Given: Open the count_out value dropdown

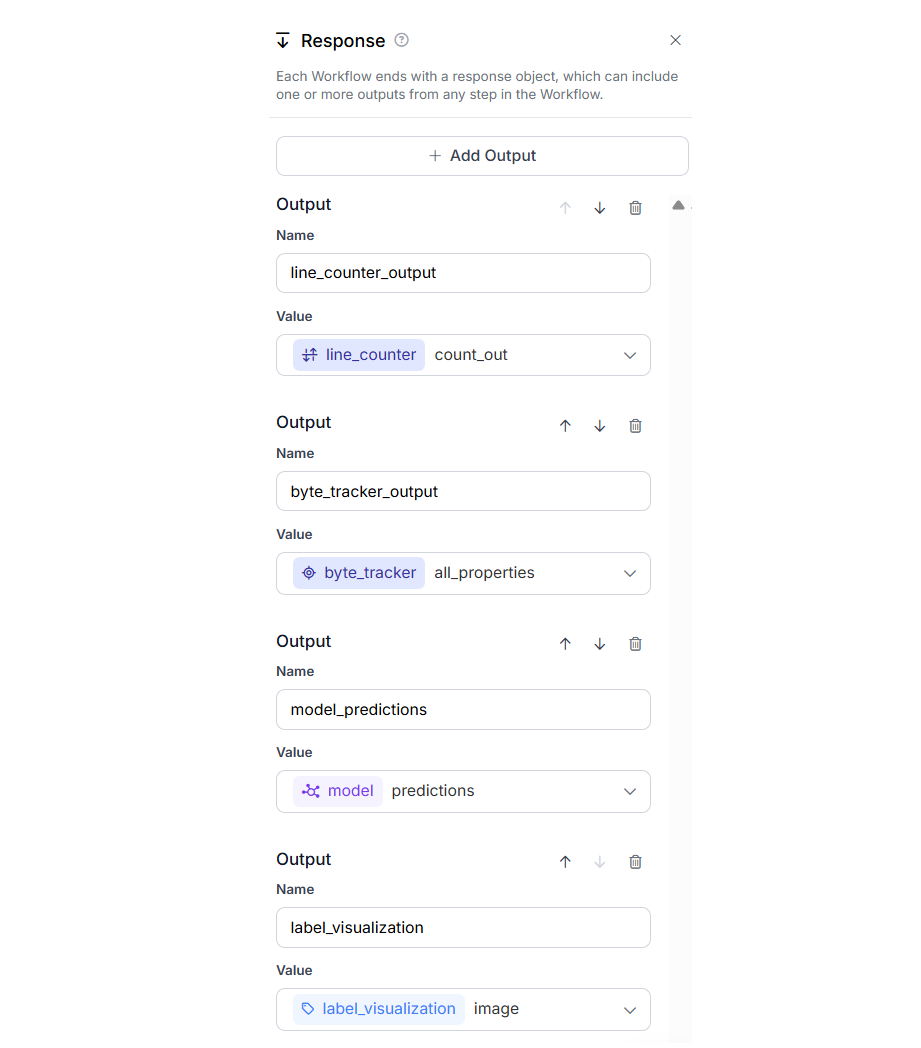Looking at the screenshot, I should click(x=630, y=354).
